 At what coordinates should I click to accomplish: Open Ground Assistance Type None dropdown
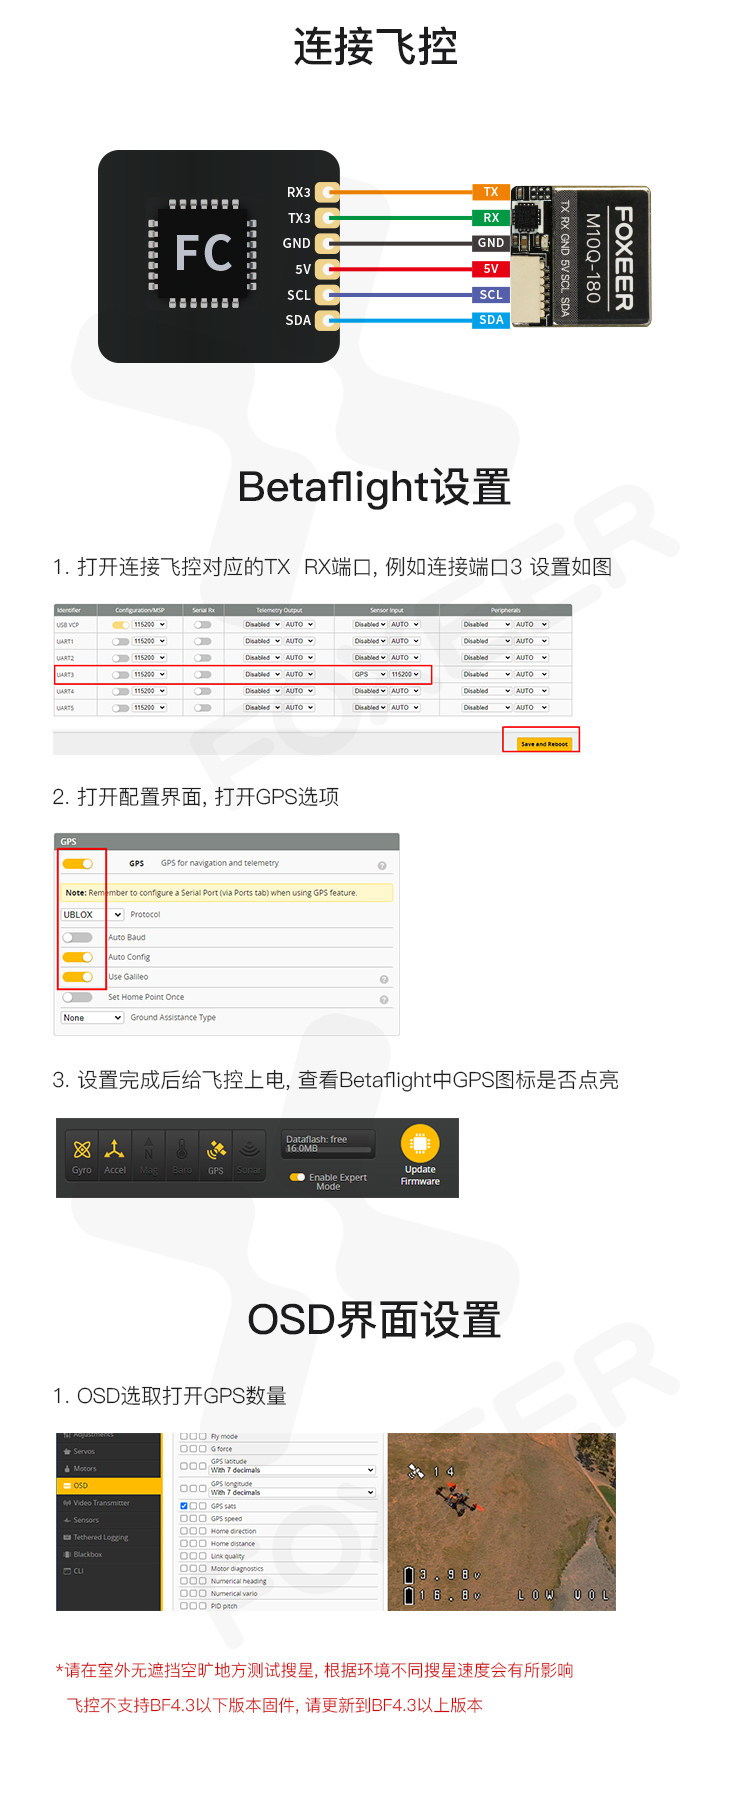[92, 1018]
